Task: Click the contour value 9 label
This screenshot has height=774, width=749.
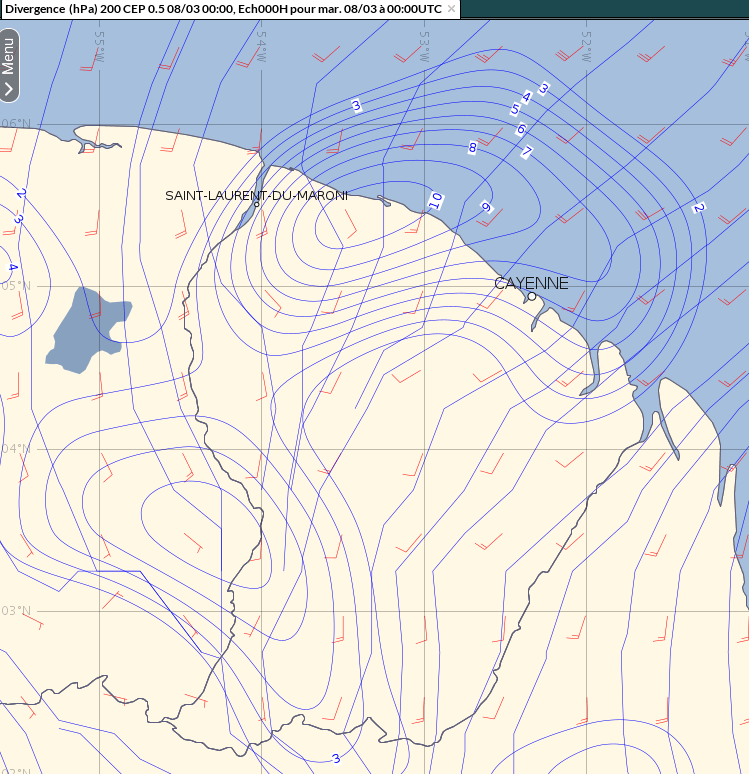Action: pyautogui.click(x=487, y=207)
